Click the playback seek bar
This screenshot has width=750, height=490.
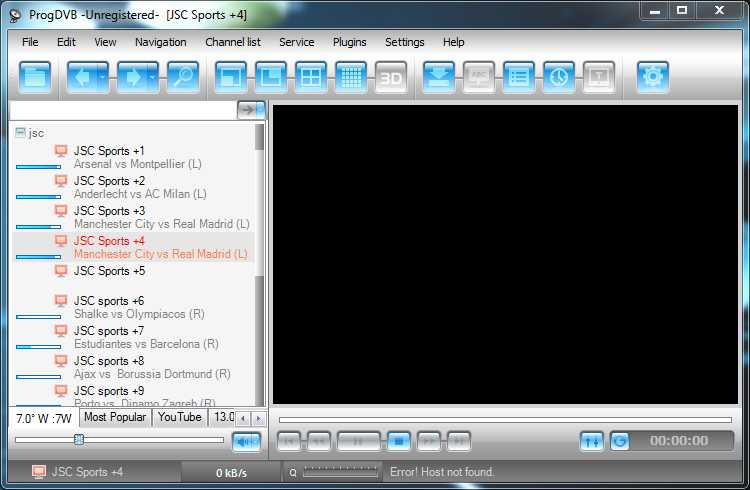click(505, 420)
